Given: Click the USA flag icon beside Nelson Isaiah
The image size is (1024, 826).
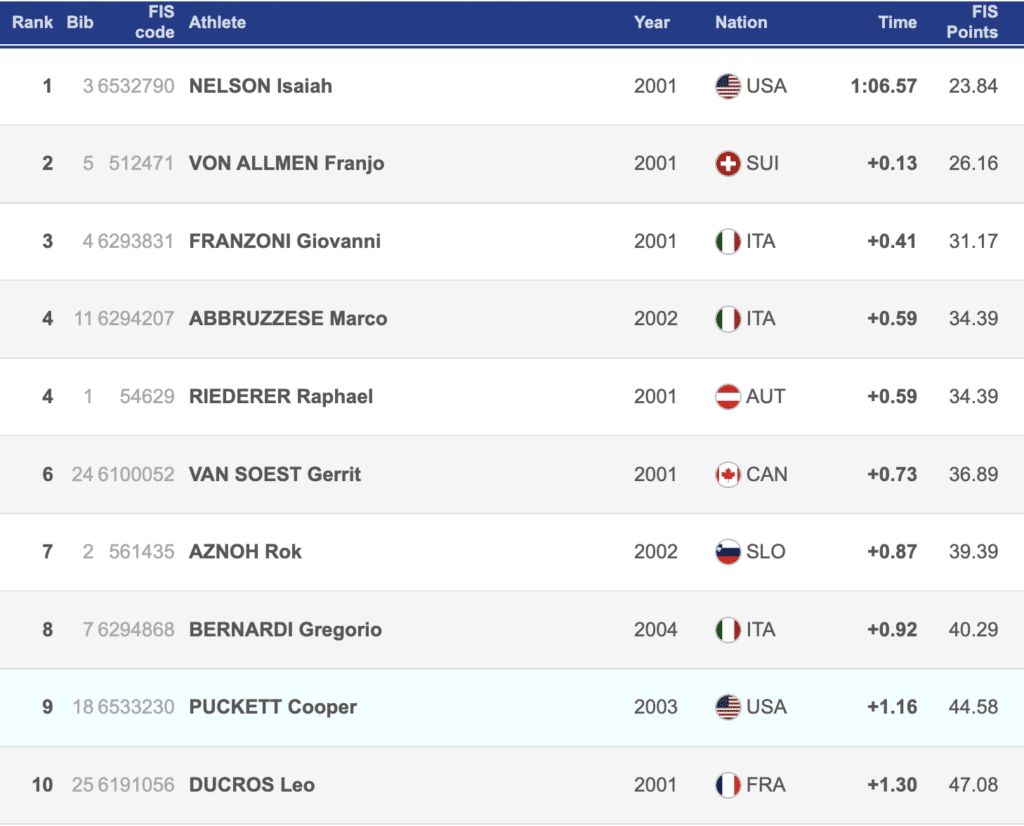Looking at the screenshot, I should pyautogui.click(x=728, y=86).
